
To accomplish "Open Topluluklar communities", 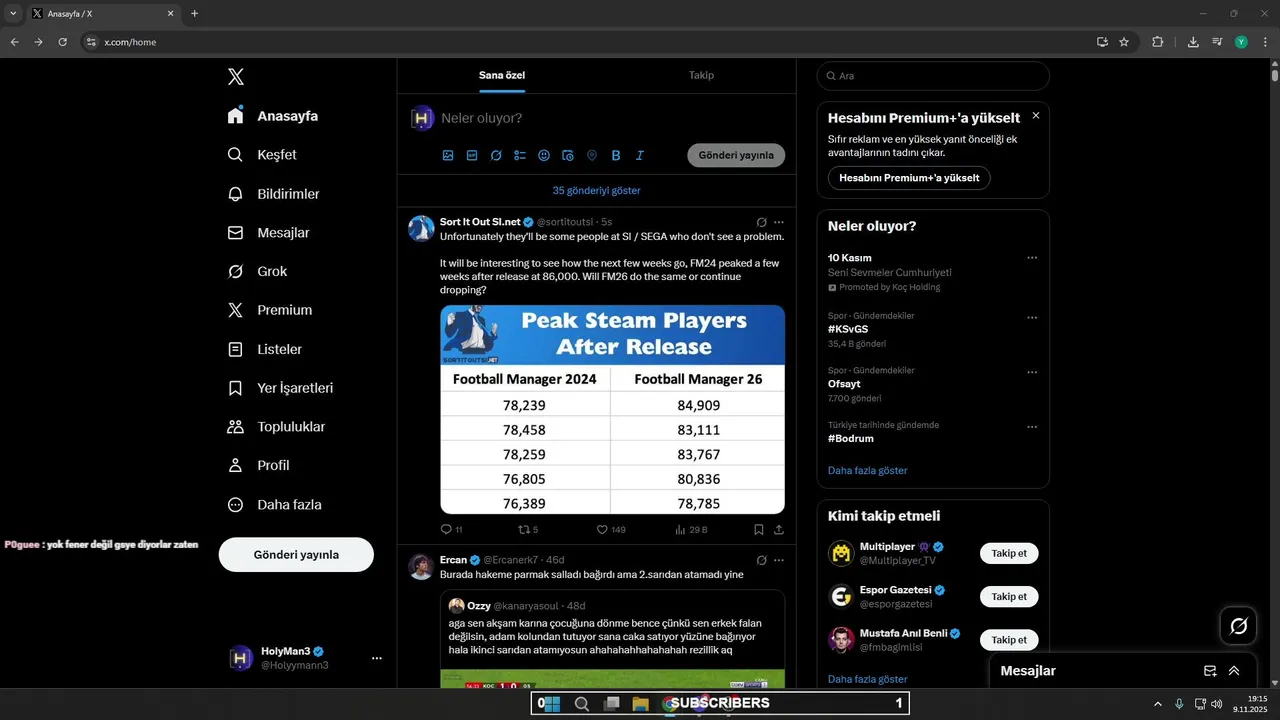I will tap(276, 427).
